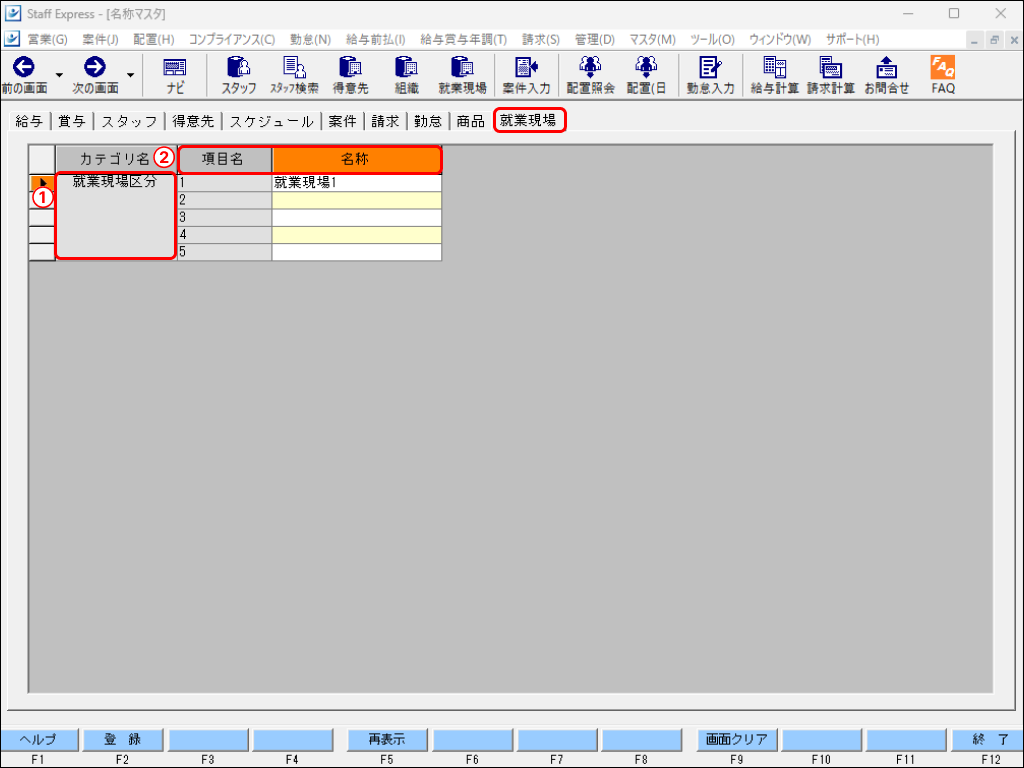Open the 案件入力 toolbar icon
This screenshot has width=1024, height=768.
526,75
